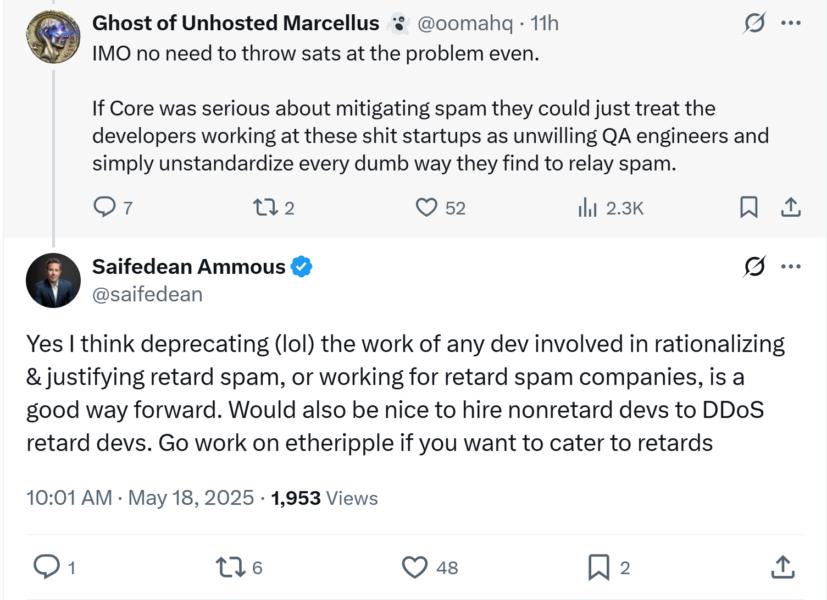Expand more options on Saifedean's tweet
827x600 pixels.
tap(791, 267)
